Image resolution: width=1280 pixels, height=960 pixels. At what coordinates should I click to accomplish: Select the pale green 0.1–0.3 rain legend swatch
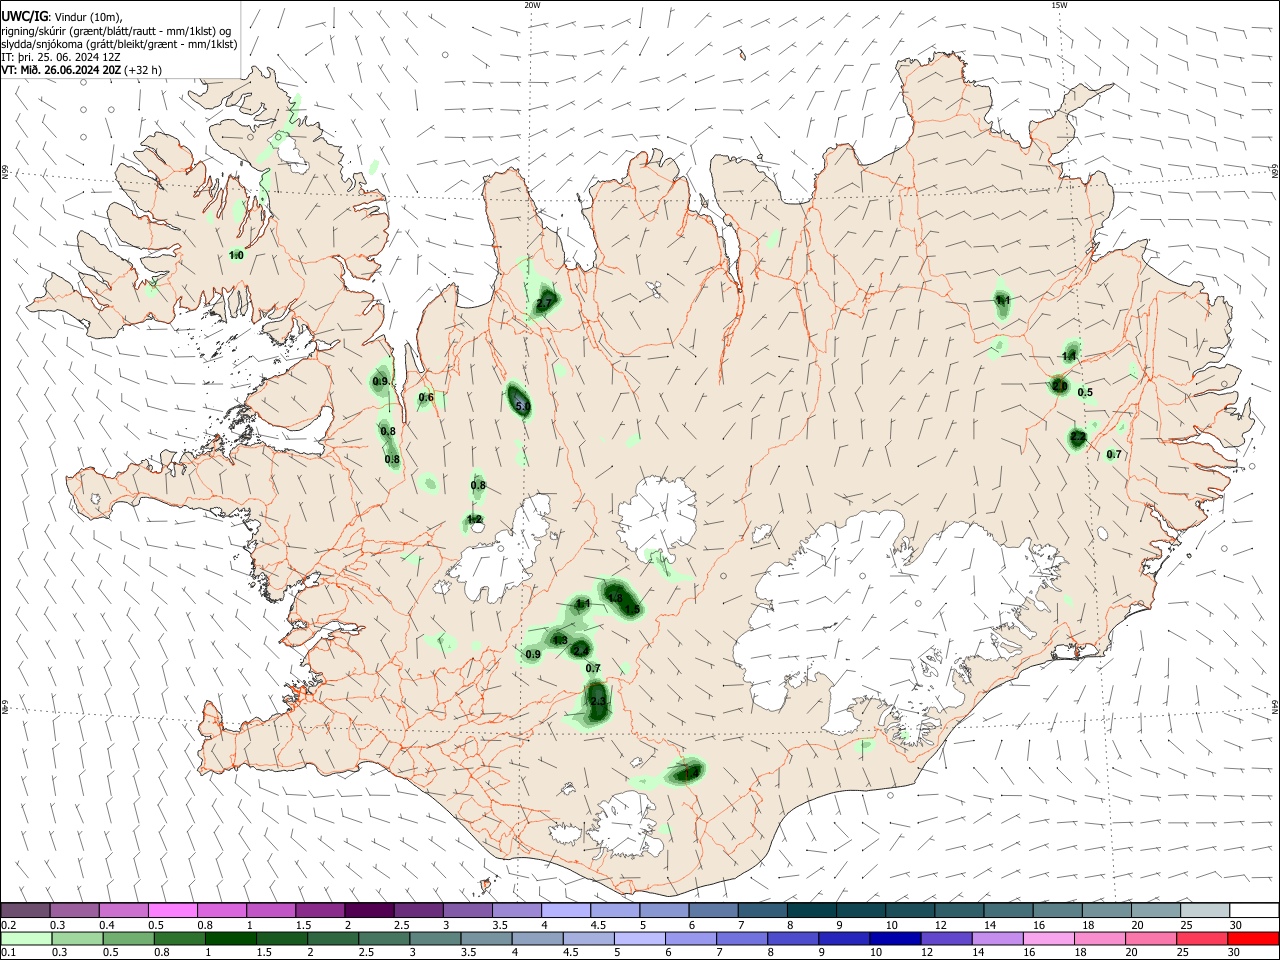(25, 939)
